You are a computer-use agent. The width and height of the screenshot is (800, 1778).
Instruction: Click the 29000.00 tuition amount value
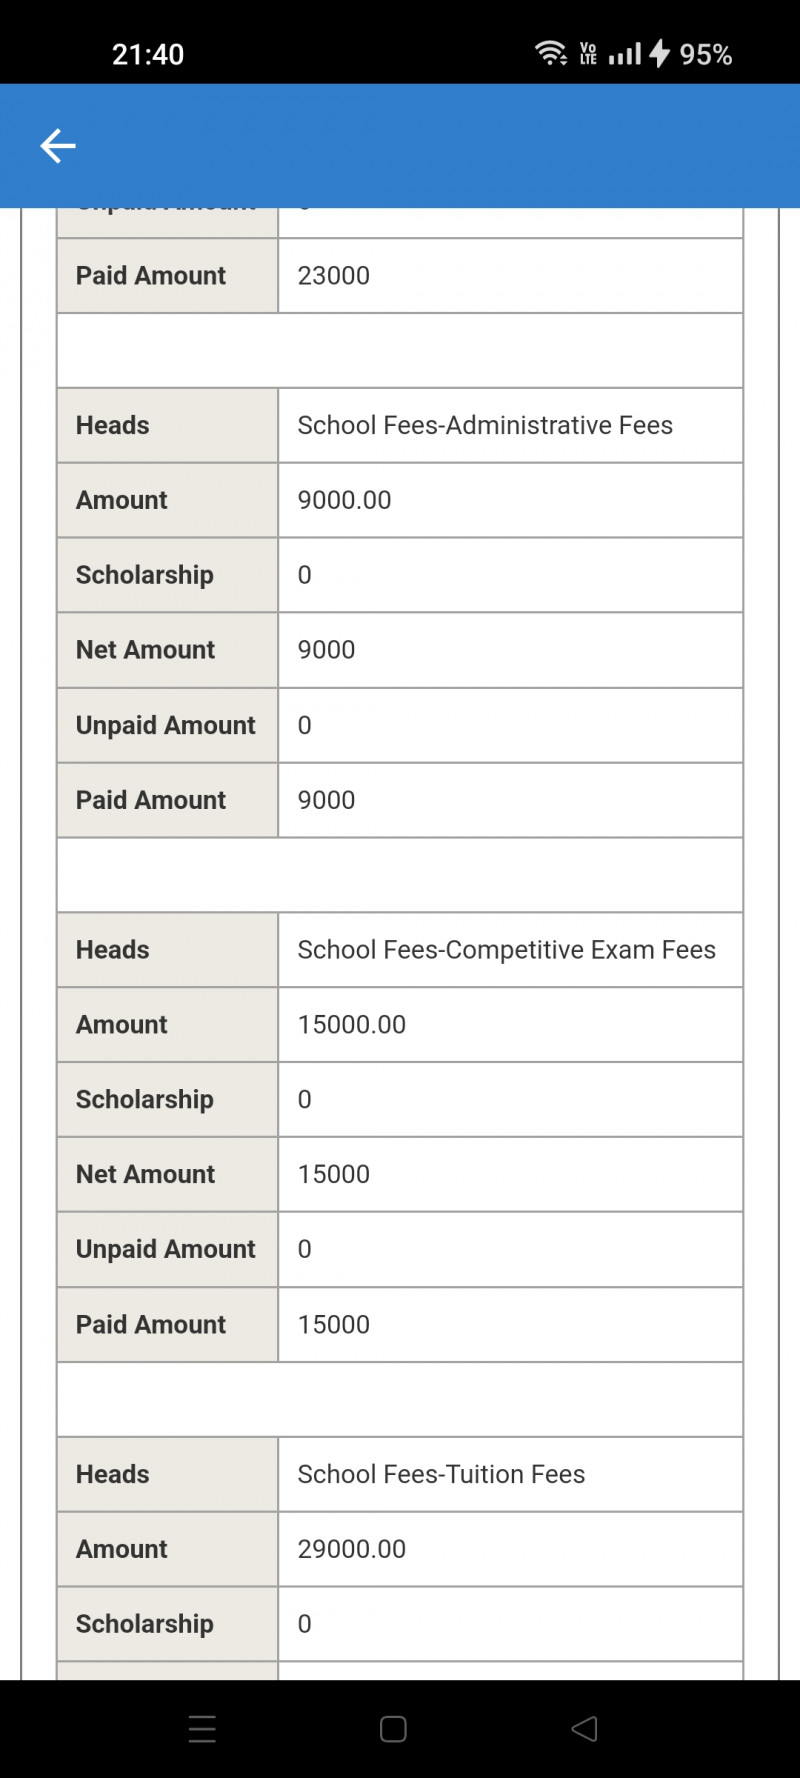(x=352, y=1549)
